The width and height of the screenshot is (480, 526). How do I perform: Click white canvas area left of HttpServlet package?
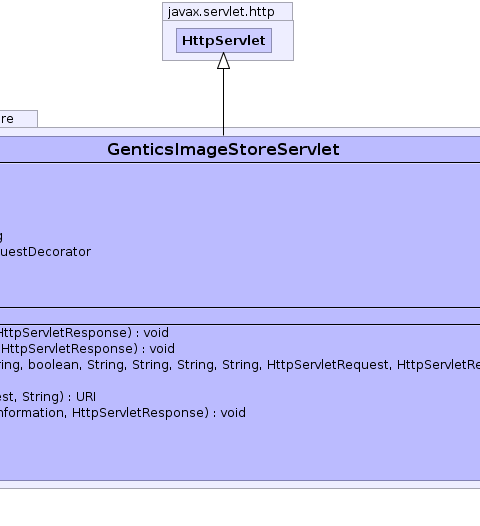[81, 50]
